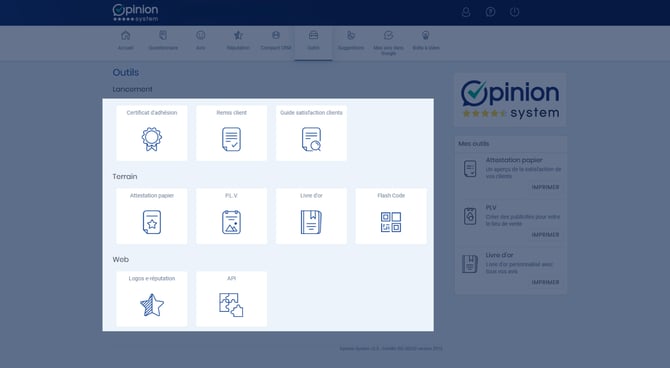
Task: Click the help question mark icon
Action: click(x=491, y=12)
